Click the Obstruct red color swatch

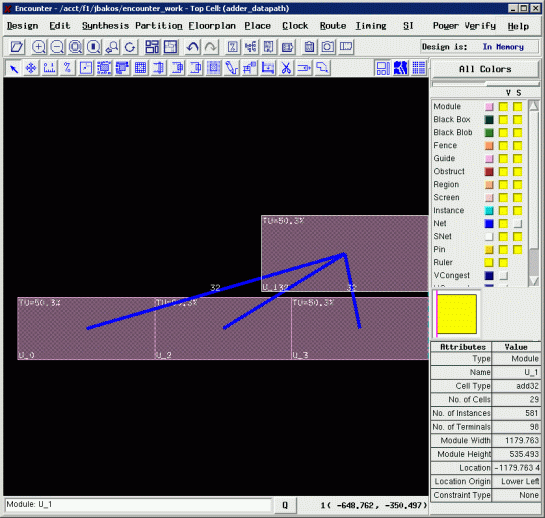489,172
